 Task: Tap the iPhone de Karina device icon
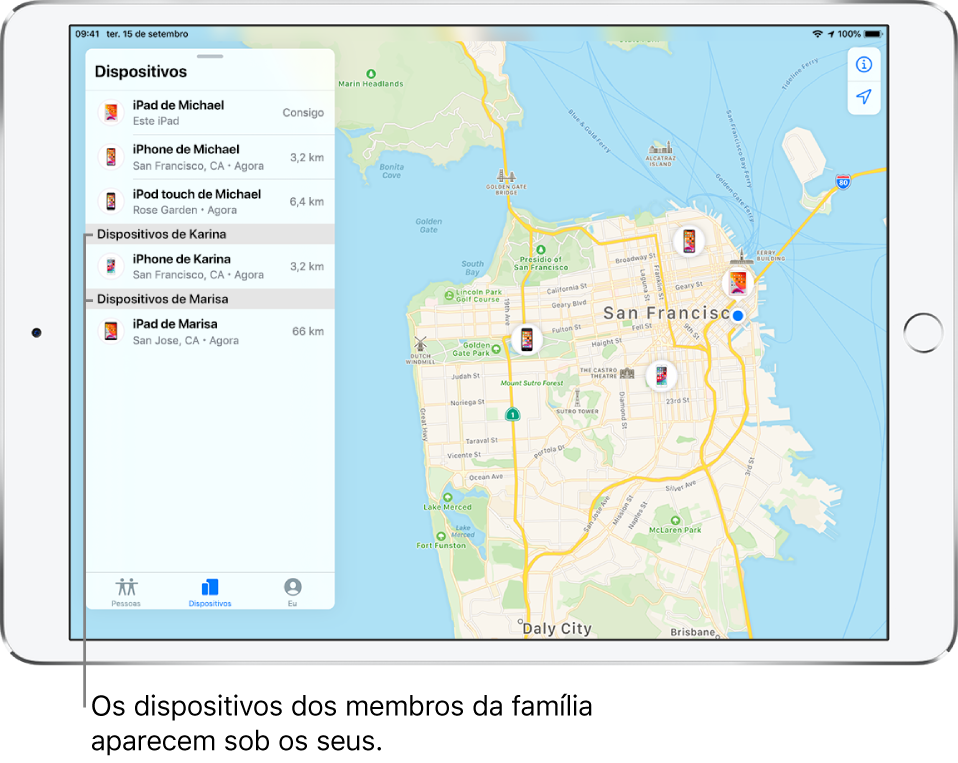pos(111,266)
